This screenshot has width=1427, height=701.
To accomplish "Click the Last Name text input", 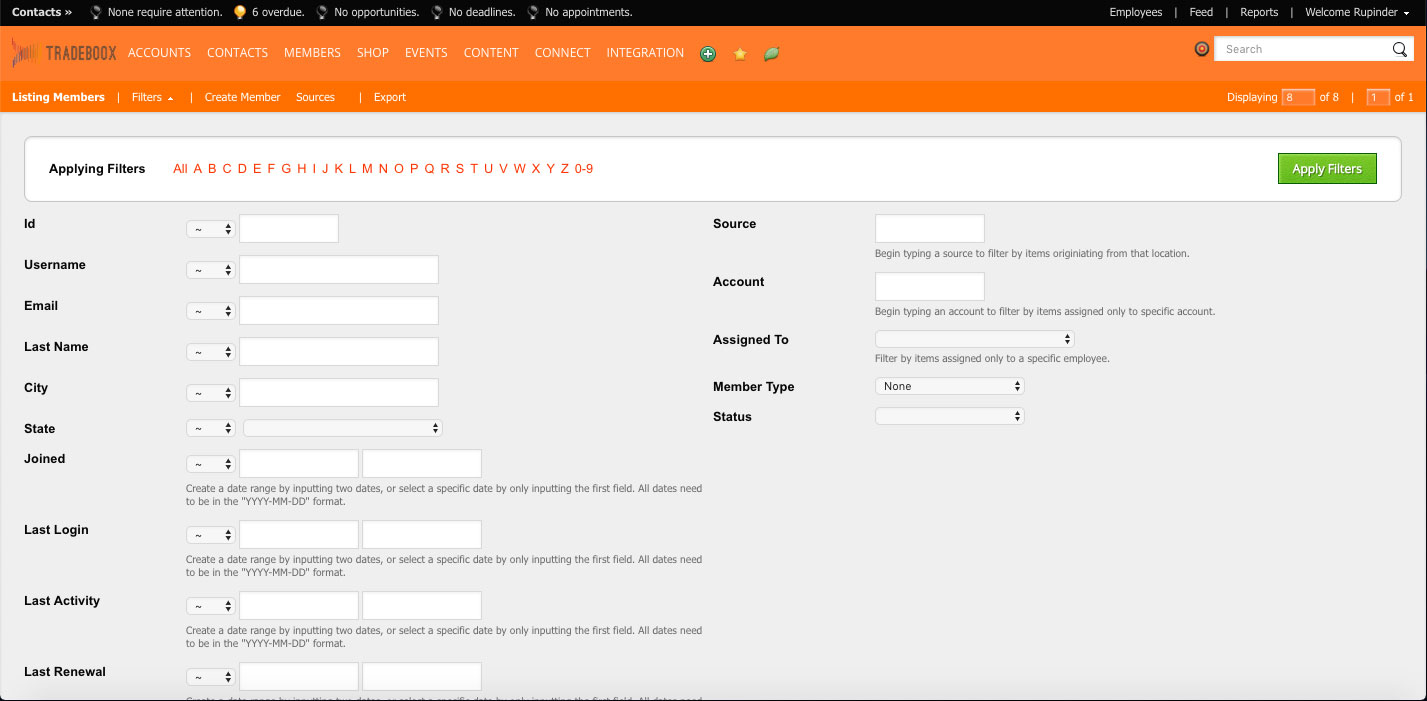I will pyautogui.click(x=339, y=351).
